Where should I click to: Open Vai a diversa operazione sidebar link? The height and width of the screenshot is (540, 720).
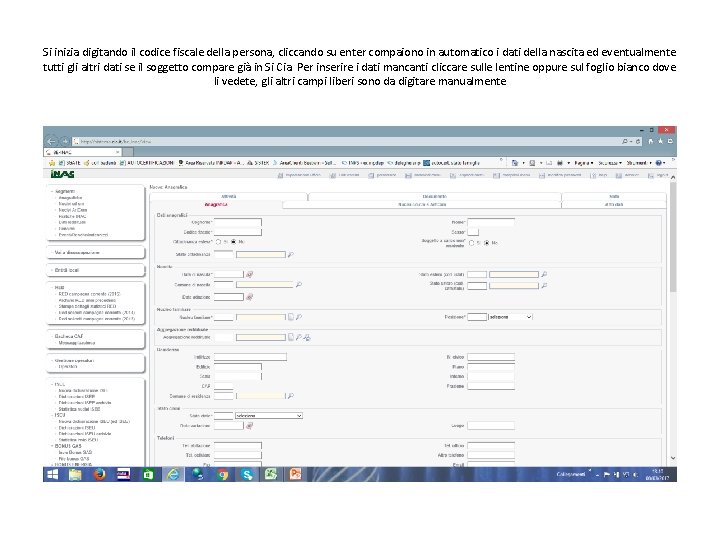coord(77,253)
